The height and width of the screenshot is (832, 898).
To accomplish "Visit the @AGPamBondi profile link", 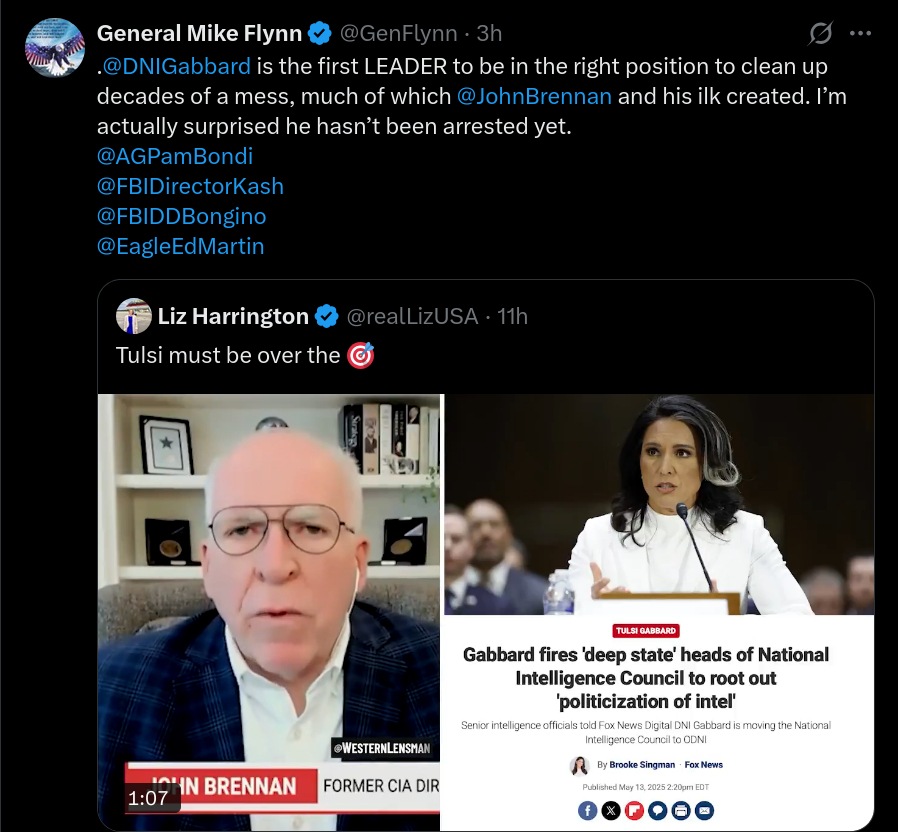I will 175,156.
